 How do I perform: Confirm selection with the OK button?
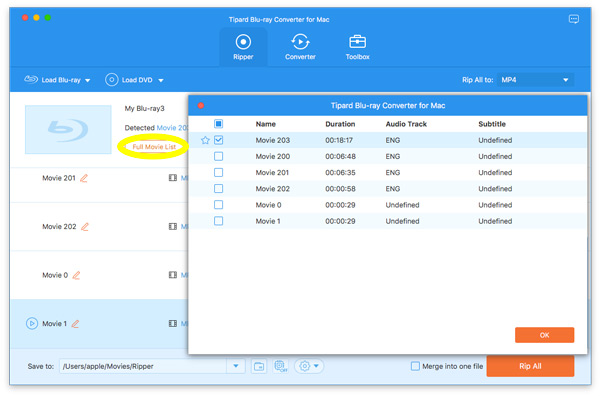coord(544,335)
